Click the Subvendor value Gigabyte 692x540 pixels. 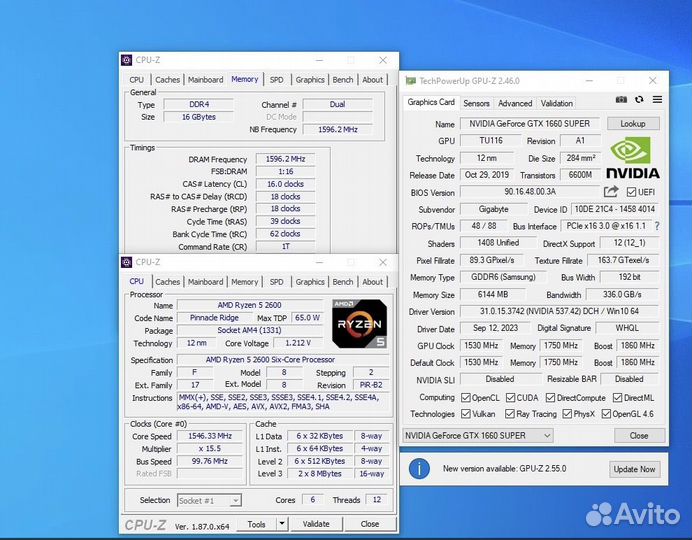click(493, 209)
